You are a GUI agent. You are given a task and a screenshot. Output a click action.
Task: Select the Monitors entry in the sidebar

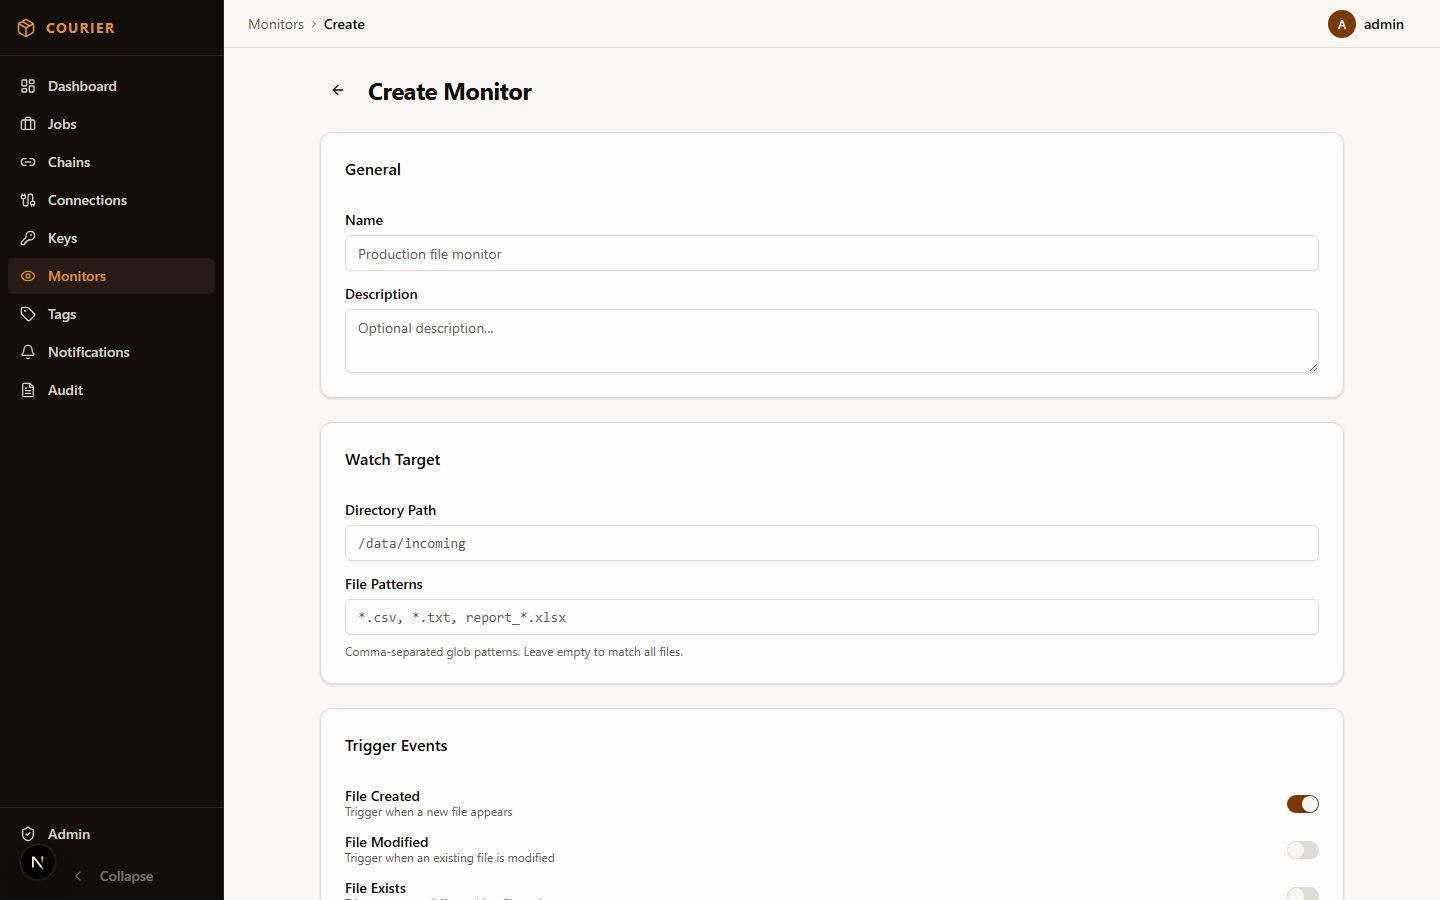click(76, 276)
